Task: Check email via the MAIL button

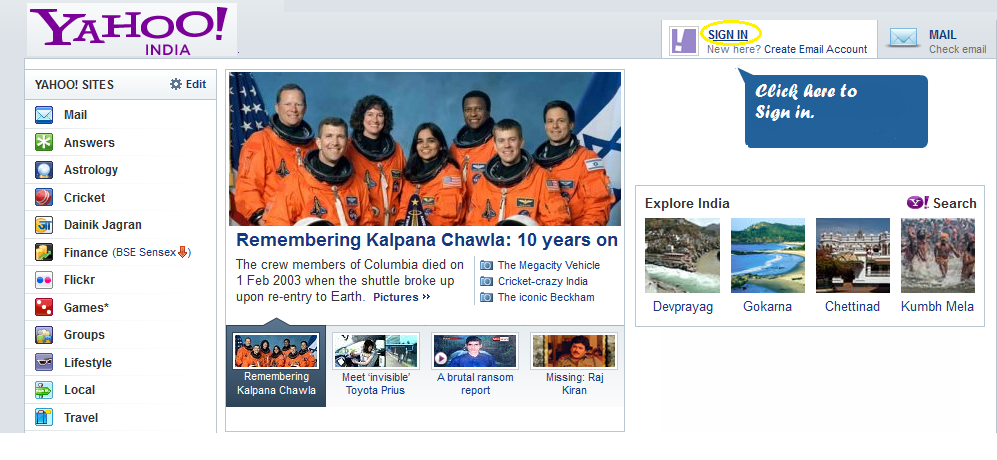Action: 938,40
